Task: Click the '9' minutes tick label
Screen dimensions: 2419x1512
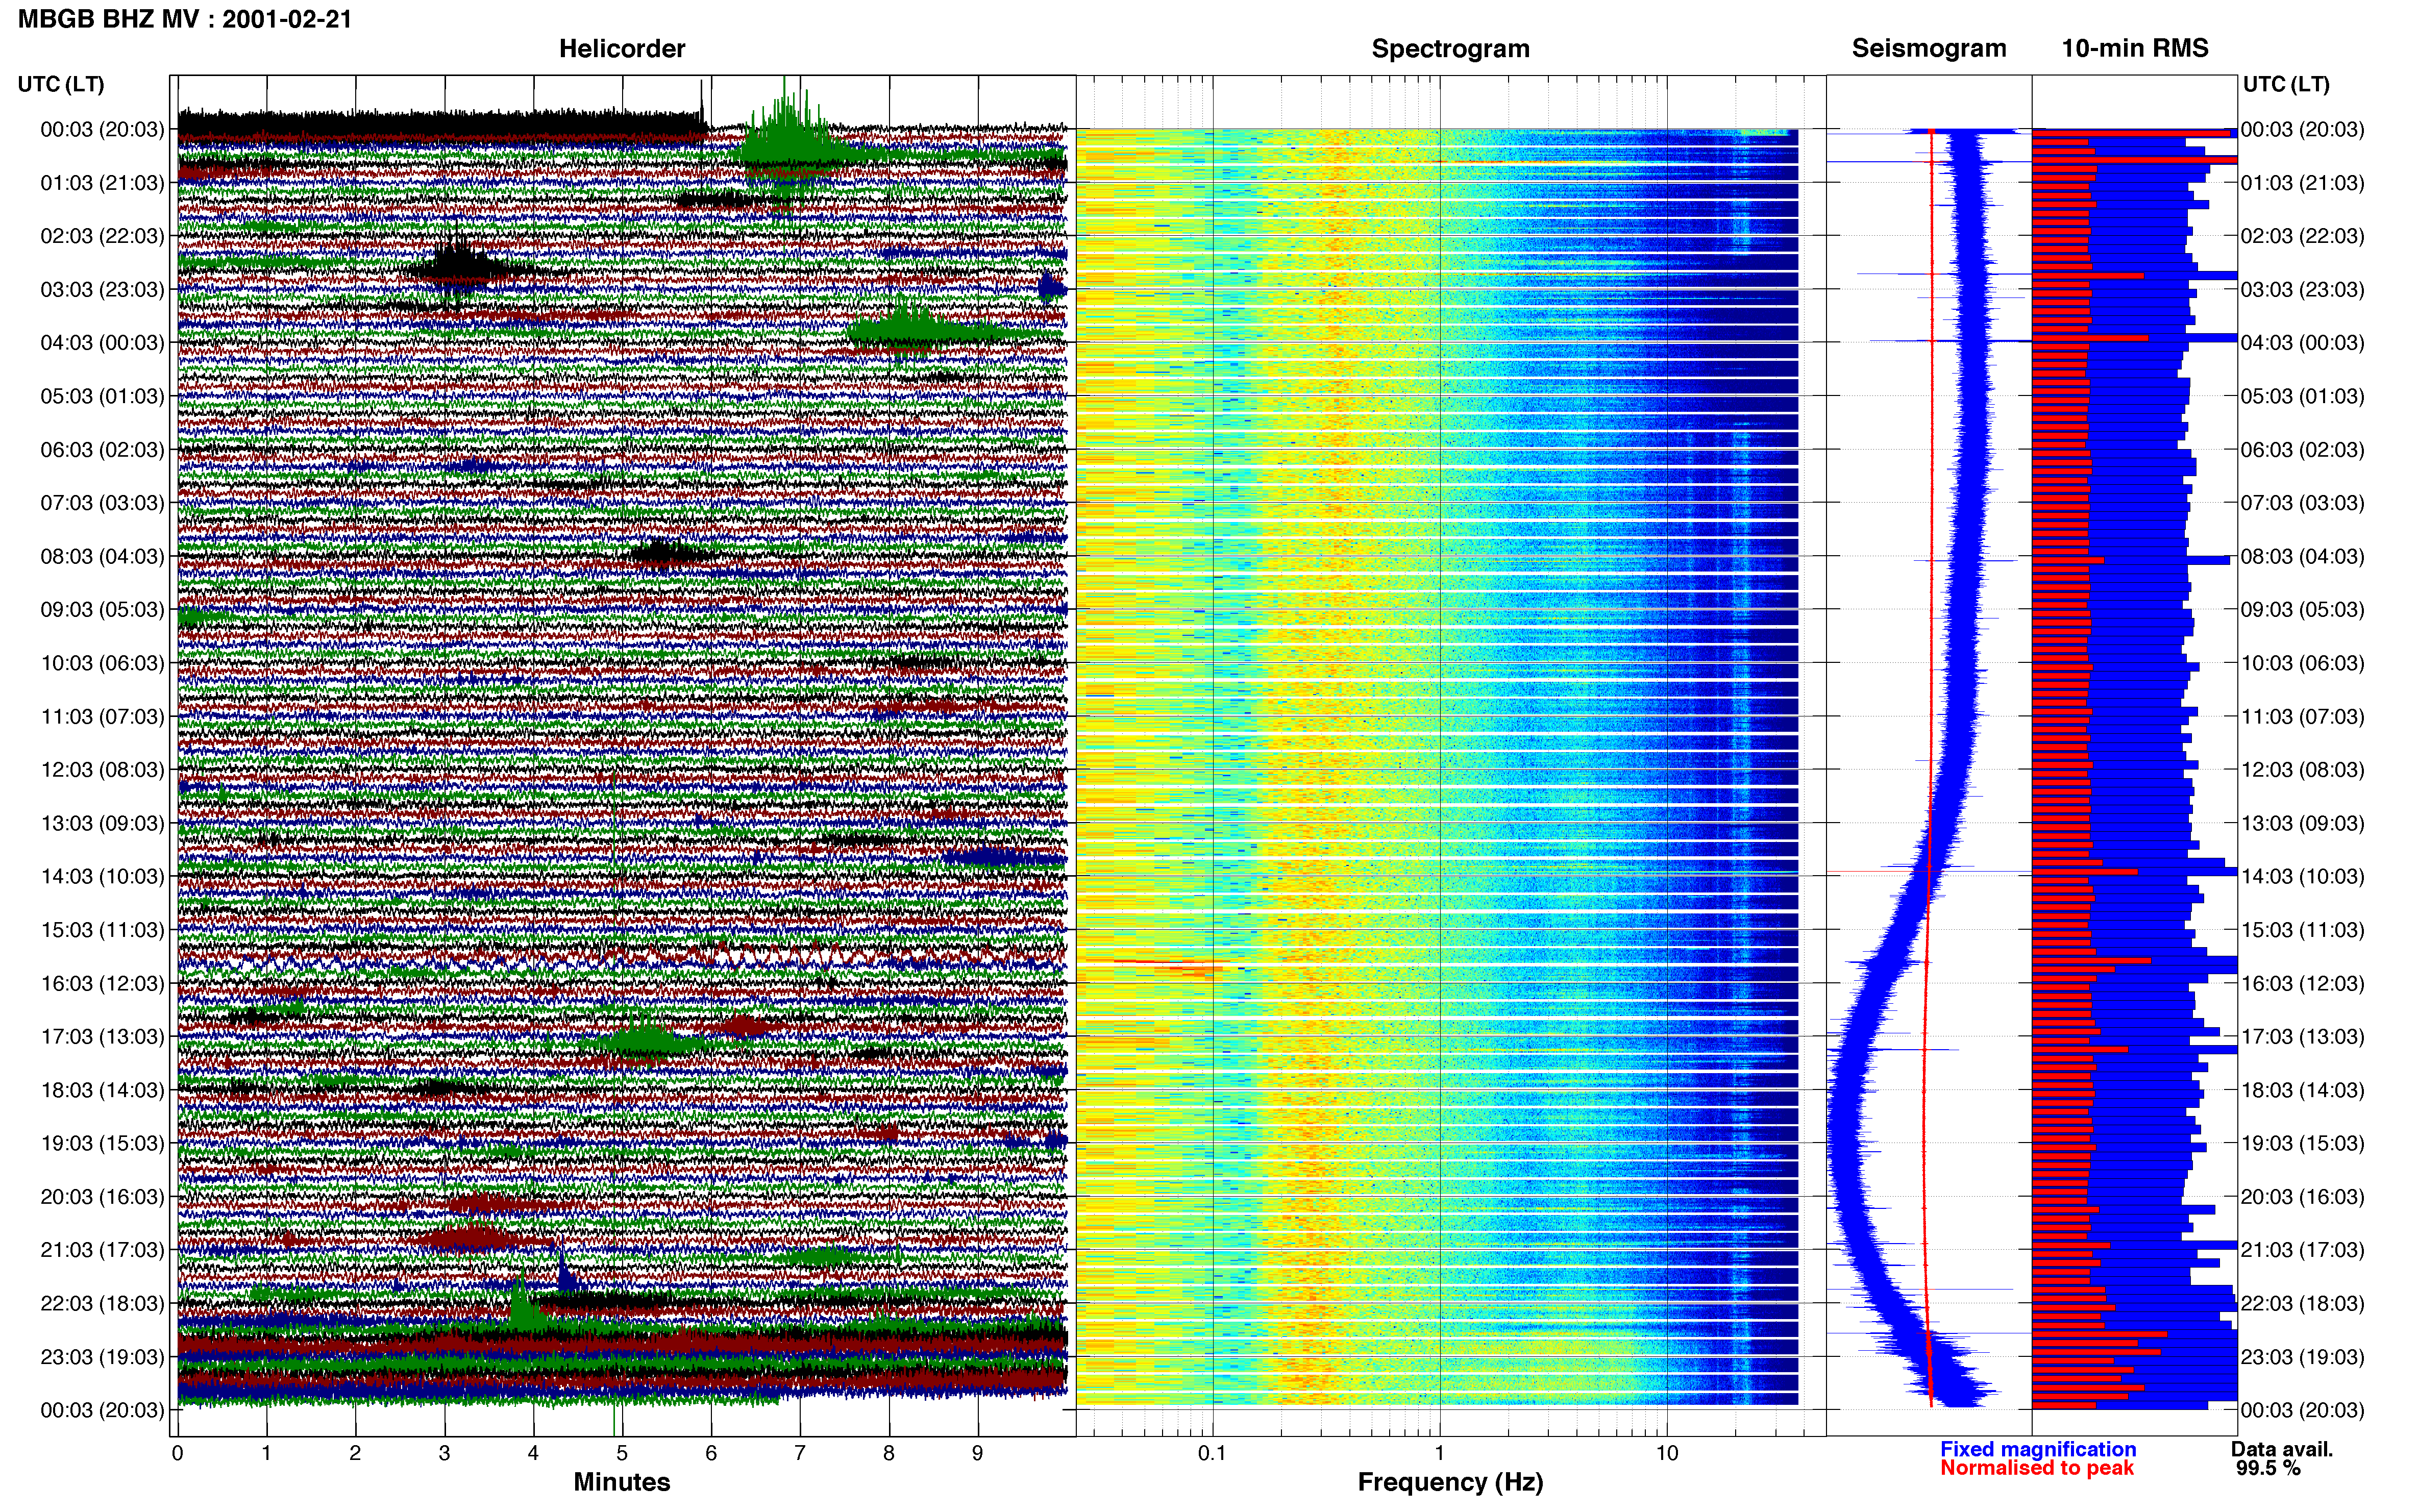Action: [977, 1454]
